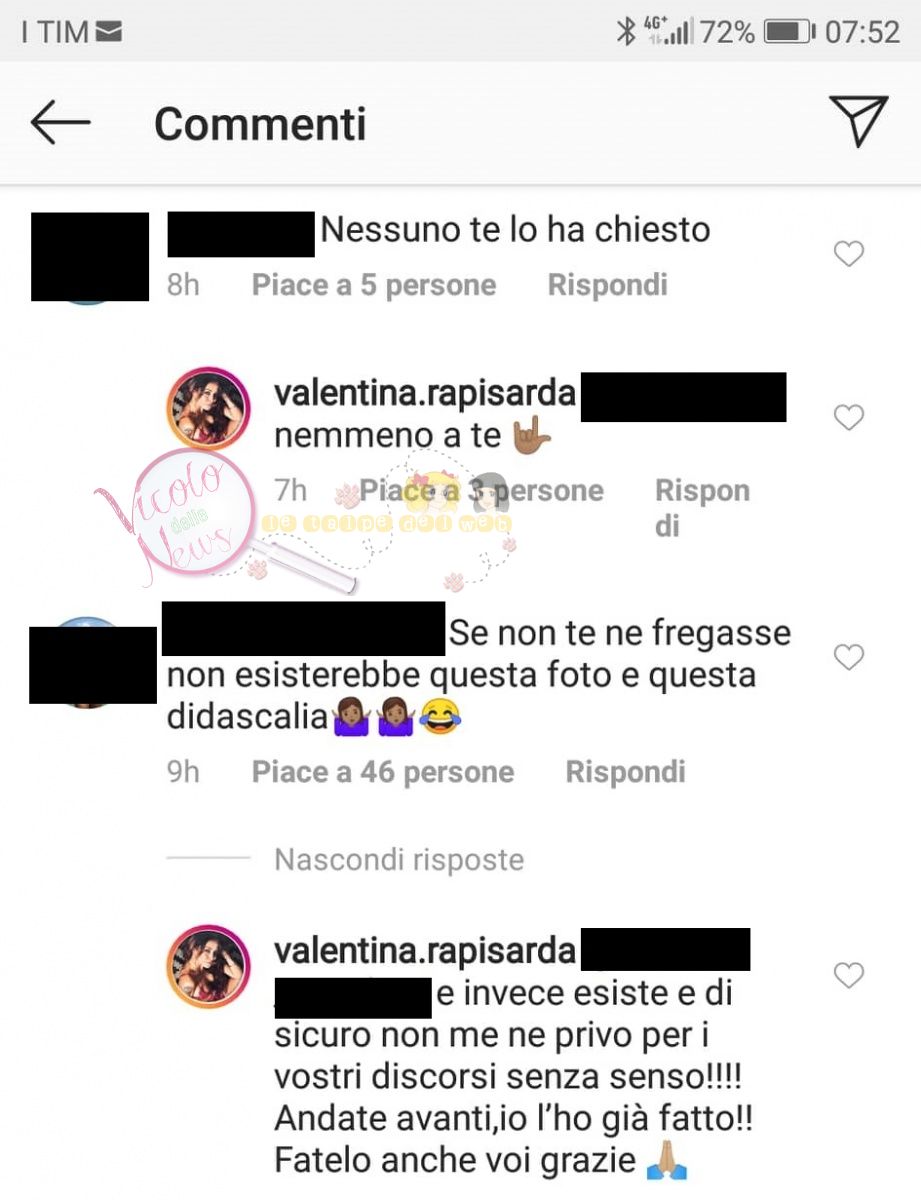Reply to the 9h comment
The height and width of the screenshot is (1200, 921).
[625, 772]
